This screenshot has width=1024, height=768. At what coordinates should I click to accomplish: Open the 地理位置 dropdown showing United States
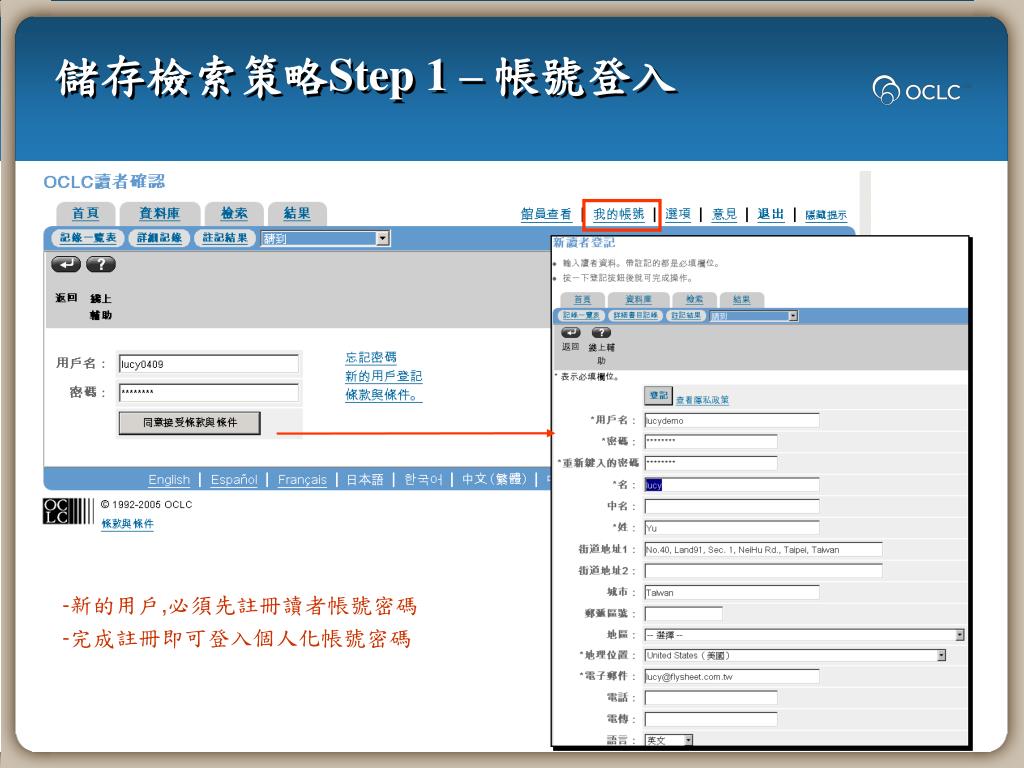[795, 655]
